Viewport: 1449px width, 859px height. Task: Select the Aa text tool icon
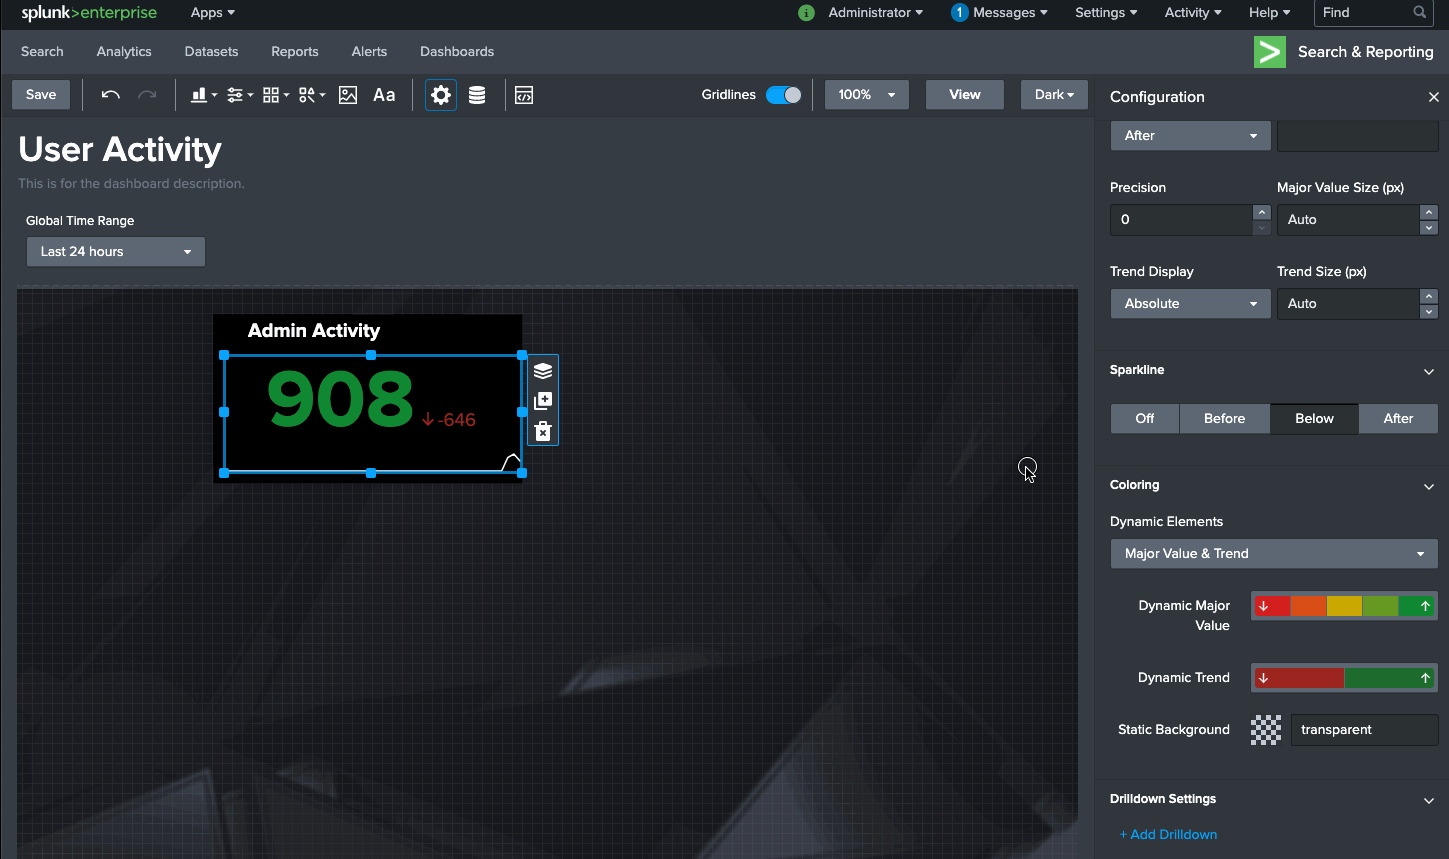pos(384,95)
